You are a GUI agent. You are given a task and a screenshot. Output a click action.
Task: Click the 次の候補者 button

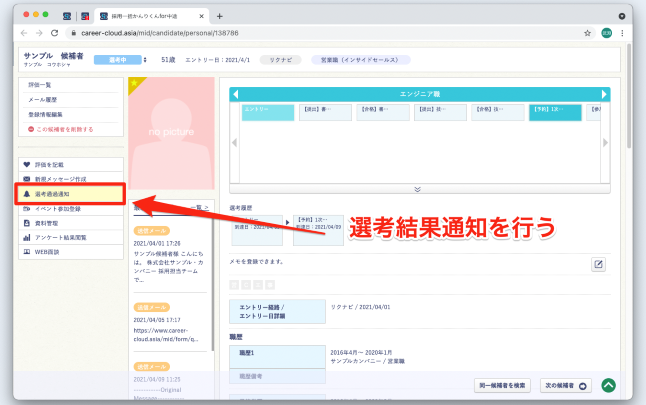tap(567, 385)
